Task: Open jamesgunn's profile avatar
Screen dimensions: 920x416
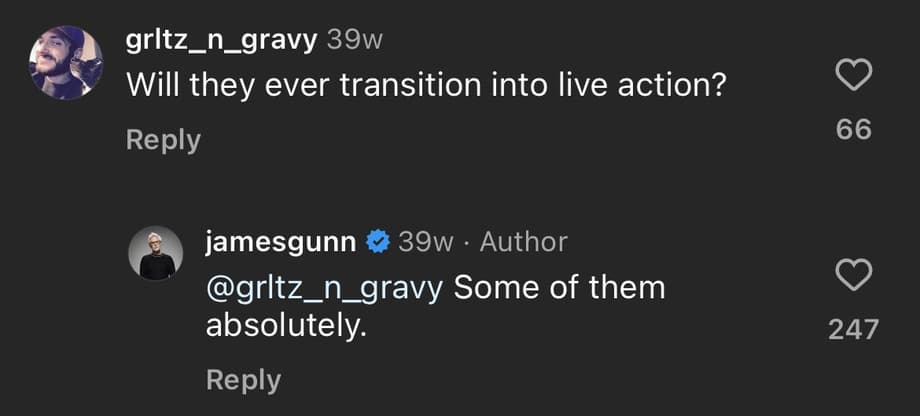Action: pyautogui.click(x=156, y=253)
